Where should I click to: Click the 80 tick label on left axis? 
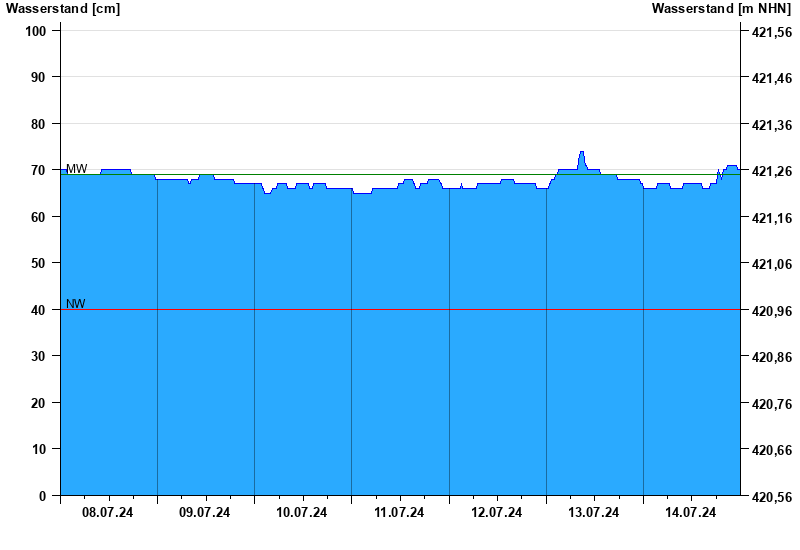coord(39,124)
